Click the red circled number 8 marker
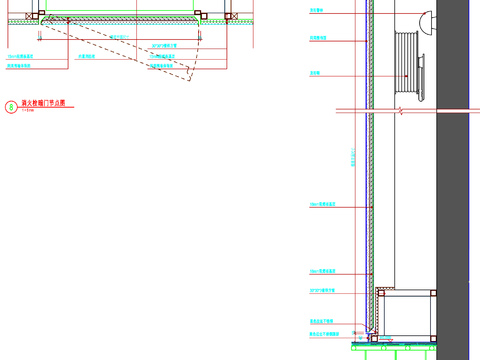This screenshot has height=360, width=480. (x=11, y=107)
